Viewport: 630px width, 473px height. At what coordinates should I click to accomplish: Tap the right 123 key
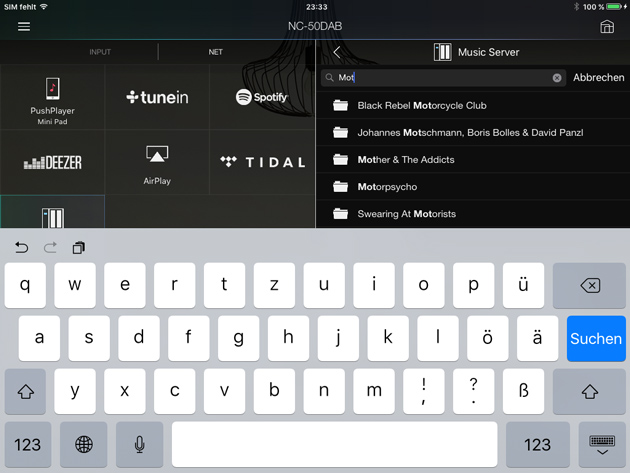pos(538,444)
